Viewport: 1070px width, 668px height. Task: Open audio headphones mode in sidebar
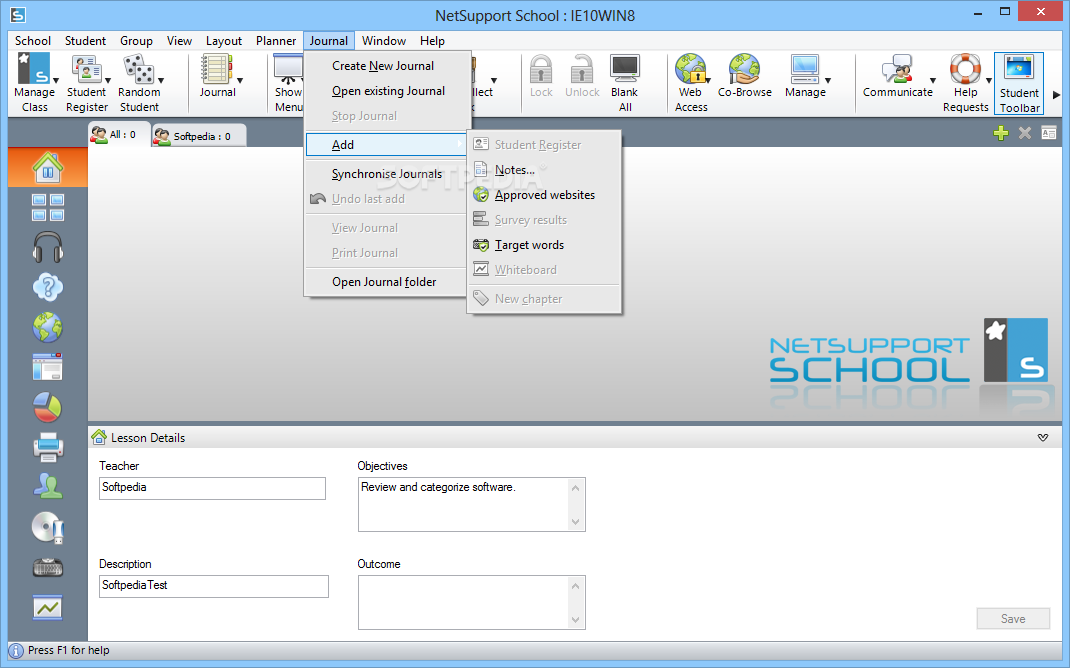tap(48, 247)
